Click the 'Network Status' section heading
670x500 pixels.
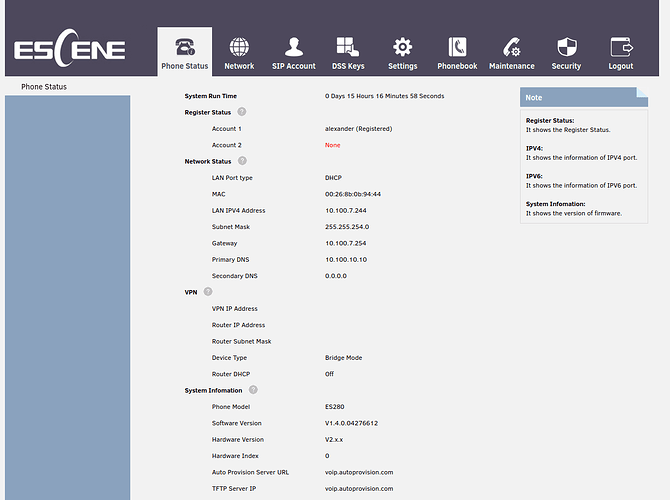coord(208,162)
